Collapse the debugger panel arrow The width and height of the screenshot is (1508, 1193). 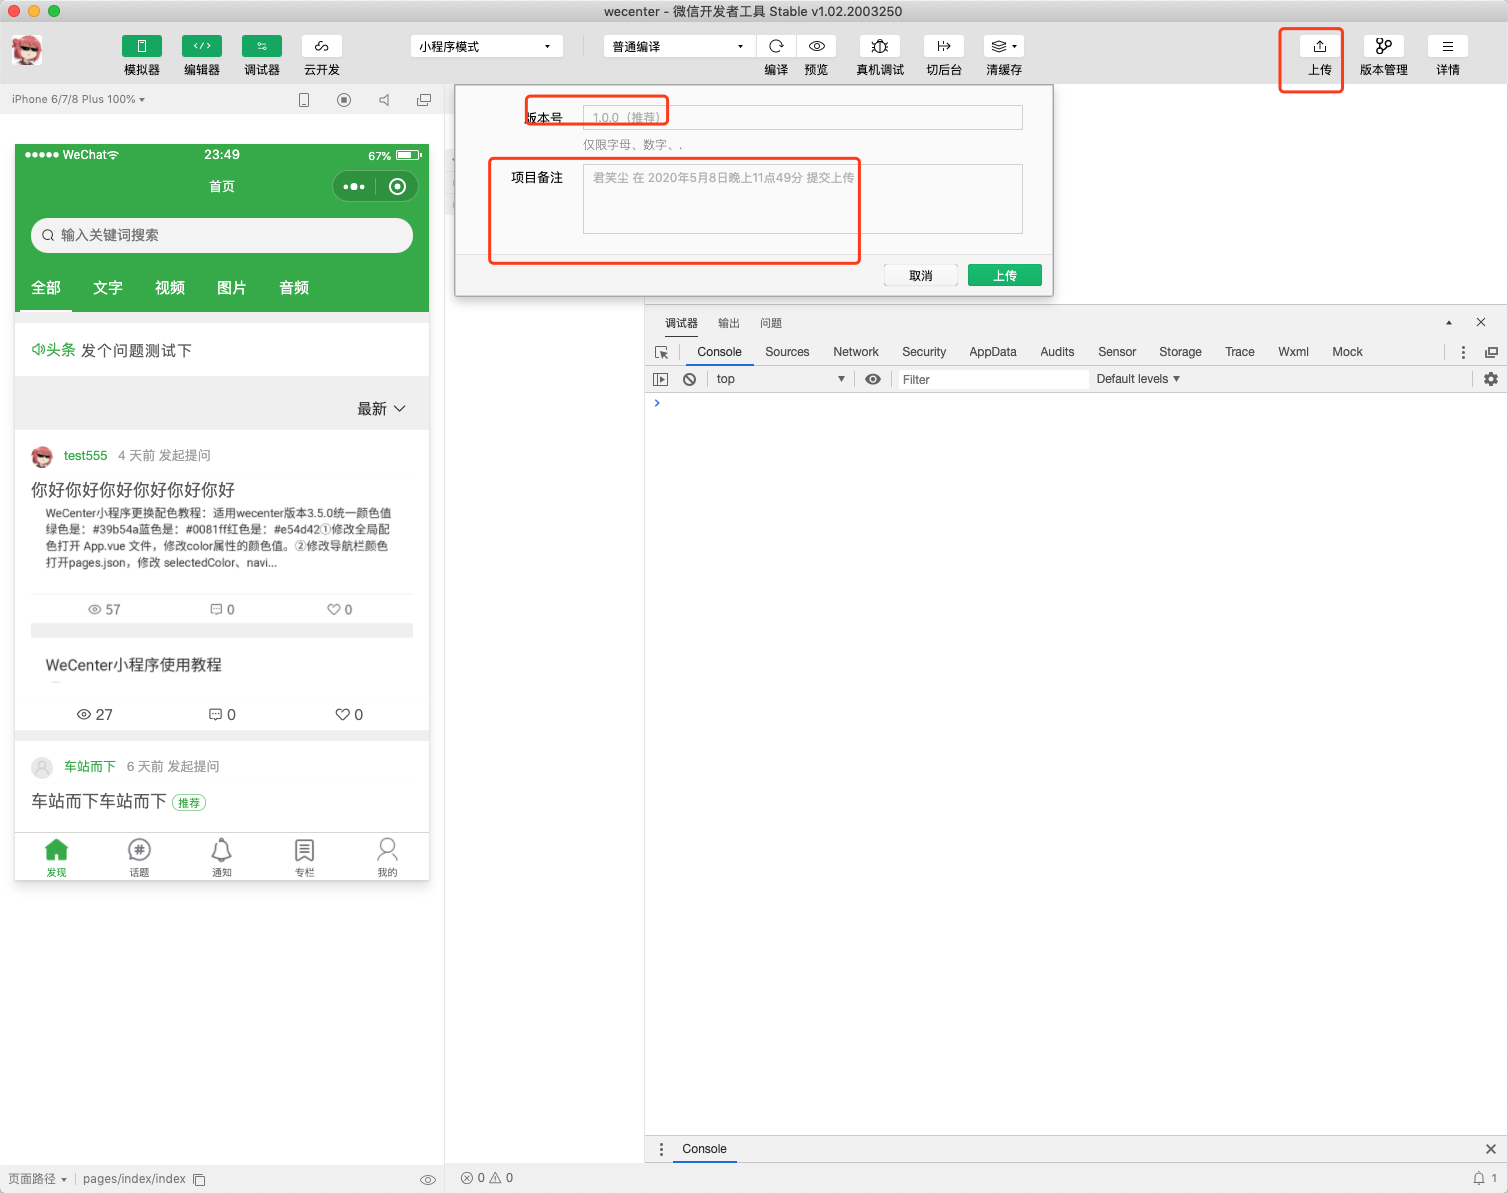pos(1449,323)
